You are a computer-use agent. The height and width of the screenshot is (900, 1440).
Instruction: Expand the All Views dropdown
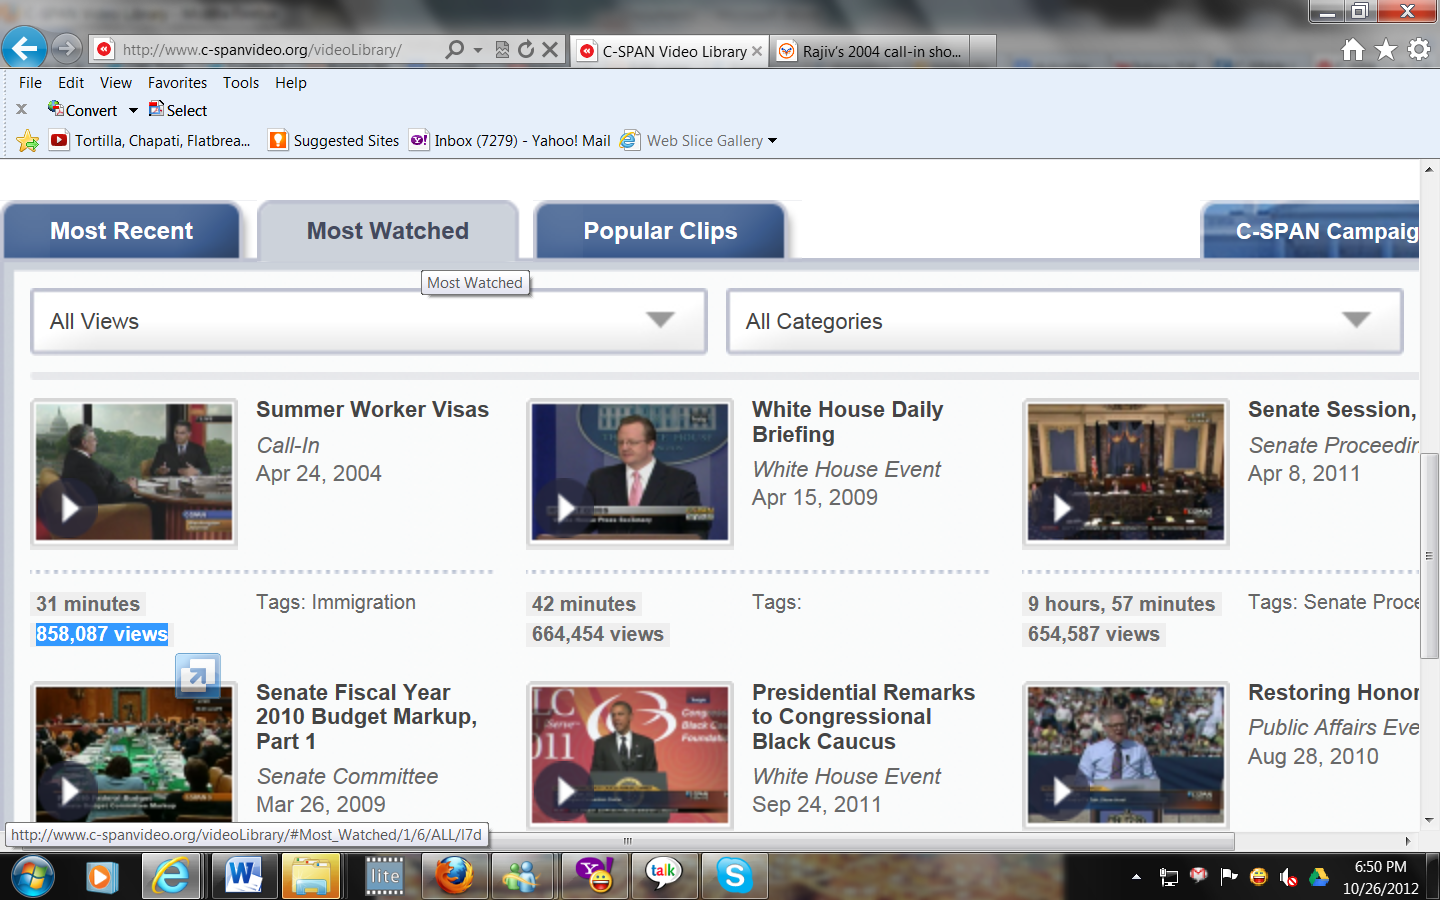click(369, 321)
